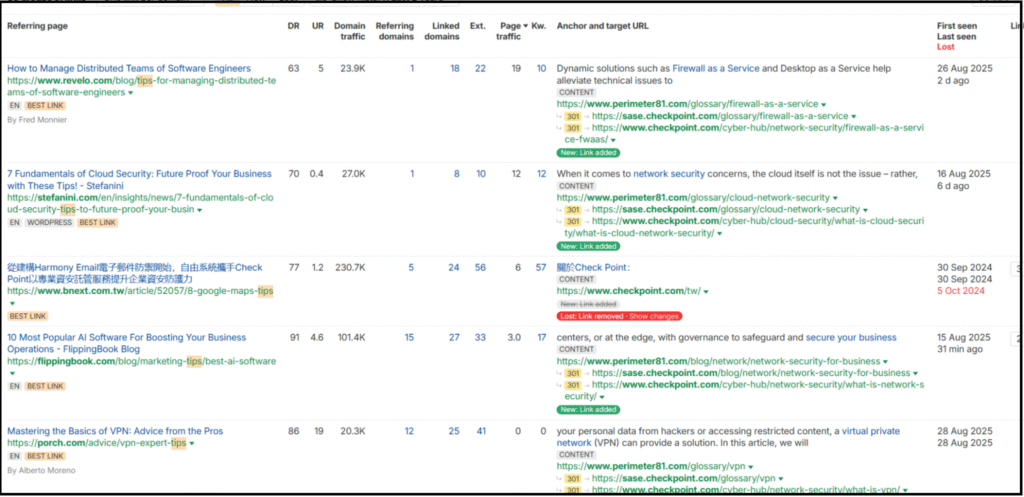Viewport: 1024px width, 497px height.
Task: Click the BEST LINK tag under the flippingbook.com URL
Action: coord(45,386)
